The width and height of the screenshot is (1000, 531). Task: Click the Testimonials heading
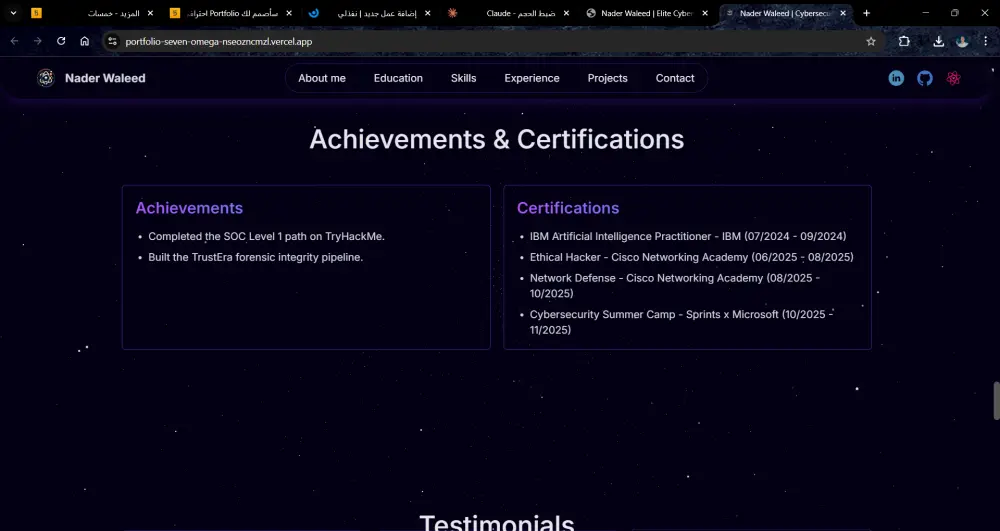[497, 523]
